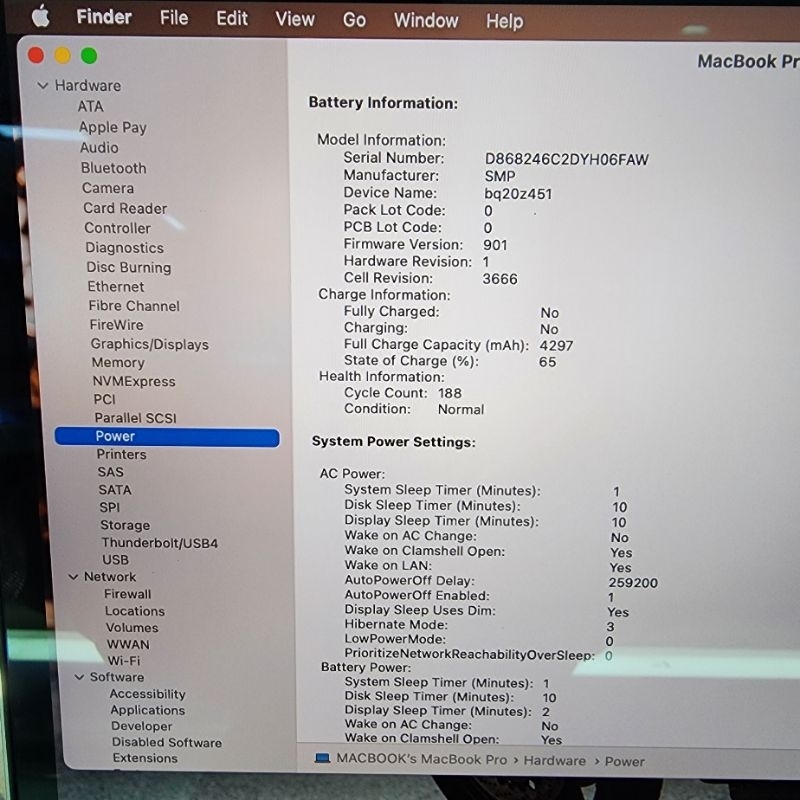Open the File menu
Viewport: 800px width, 800px height.
tap(174, 18)
